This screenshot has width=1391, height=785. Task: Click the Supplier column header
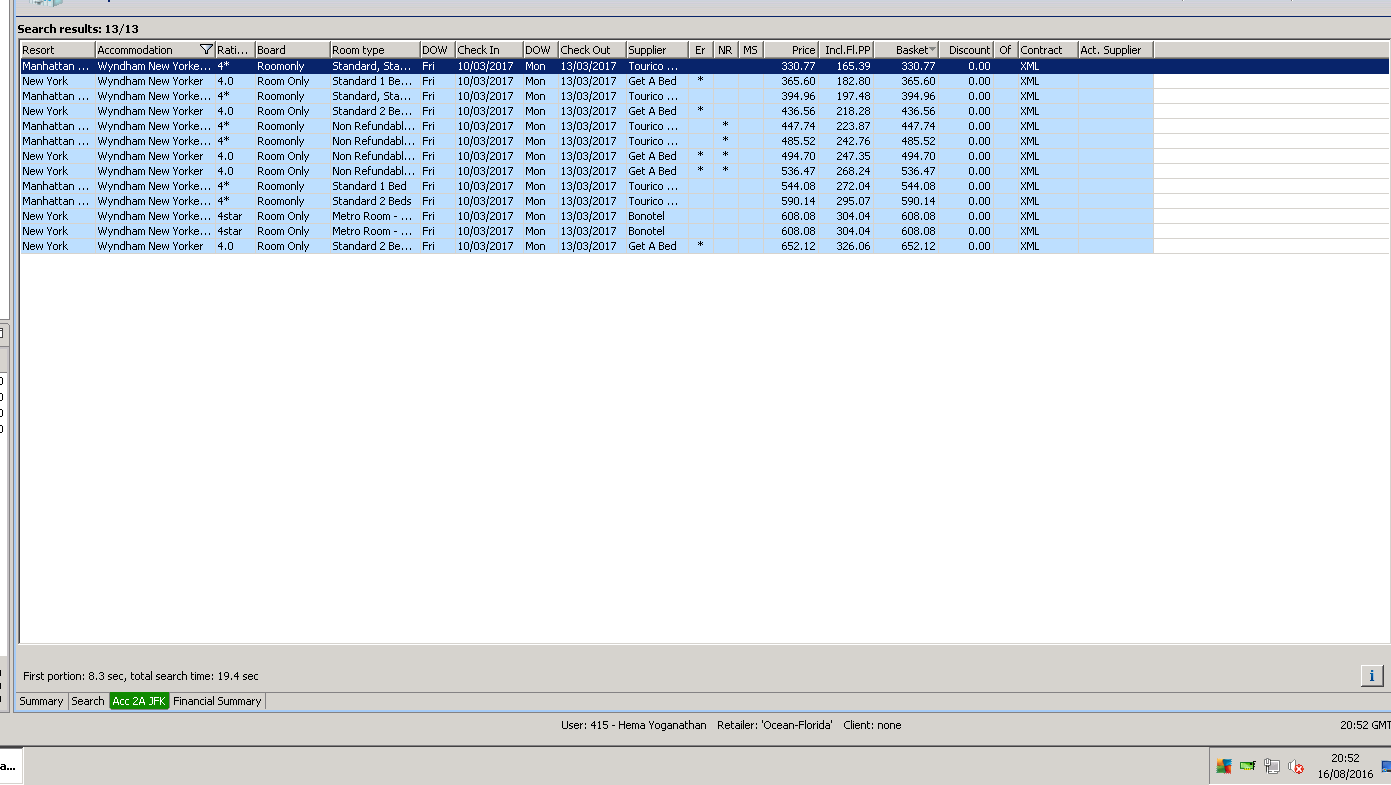click(x=657, y=50)
